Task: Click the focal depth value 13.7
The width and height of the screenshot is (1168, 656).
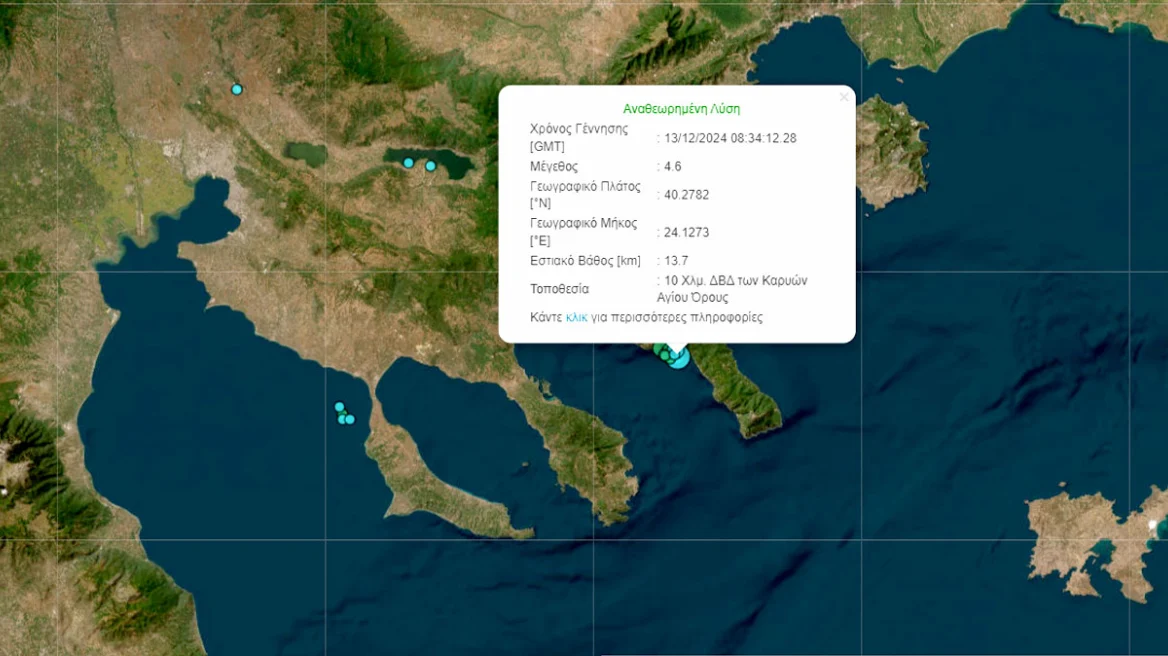Action: point(676,261)
